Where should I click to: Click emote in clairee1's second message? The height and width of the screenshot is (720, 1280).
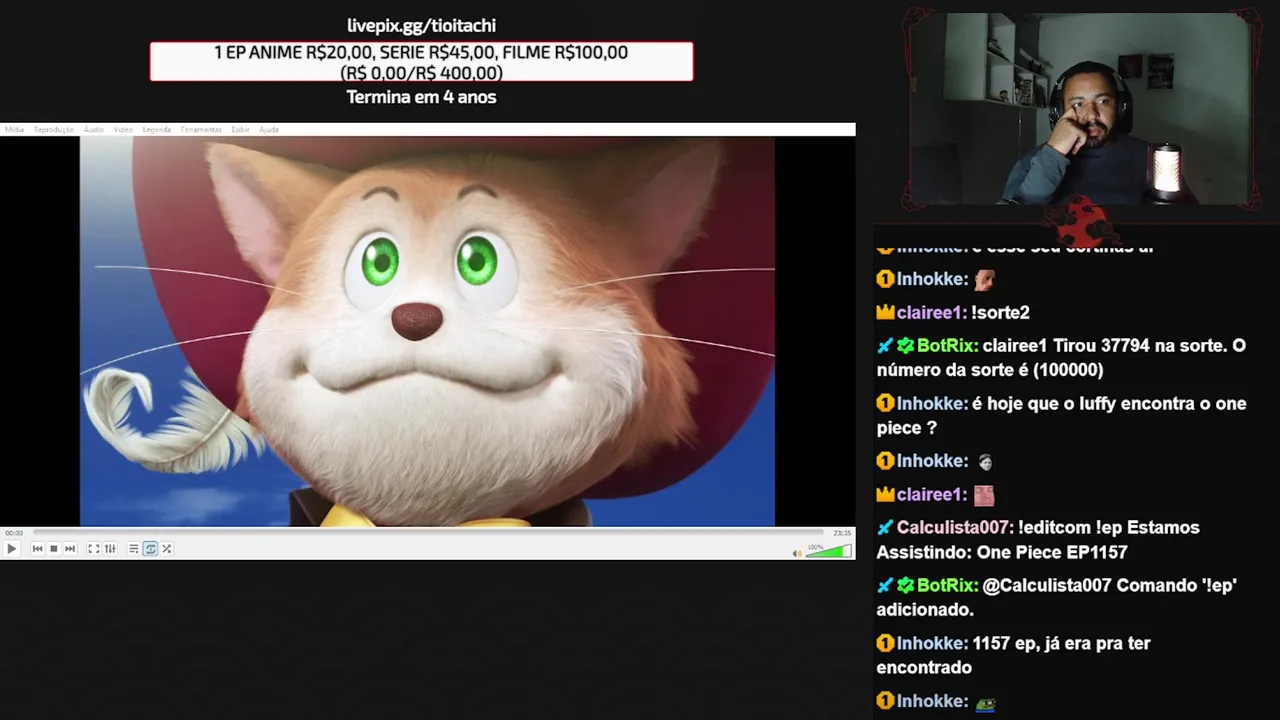(x=984, y=495)
